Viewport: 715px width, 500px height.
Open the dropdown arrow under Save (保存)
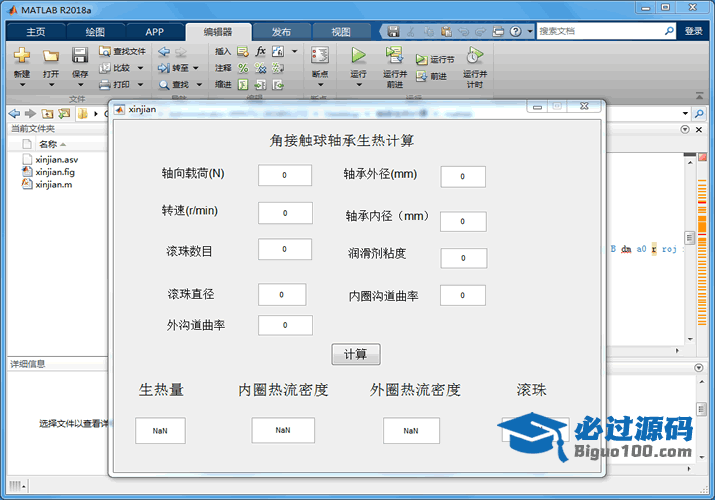(80, 85)
